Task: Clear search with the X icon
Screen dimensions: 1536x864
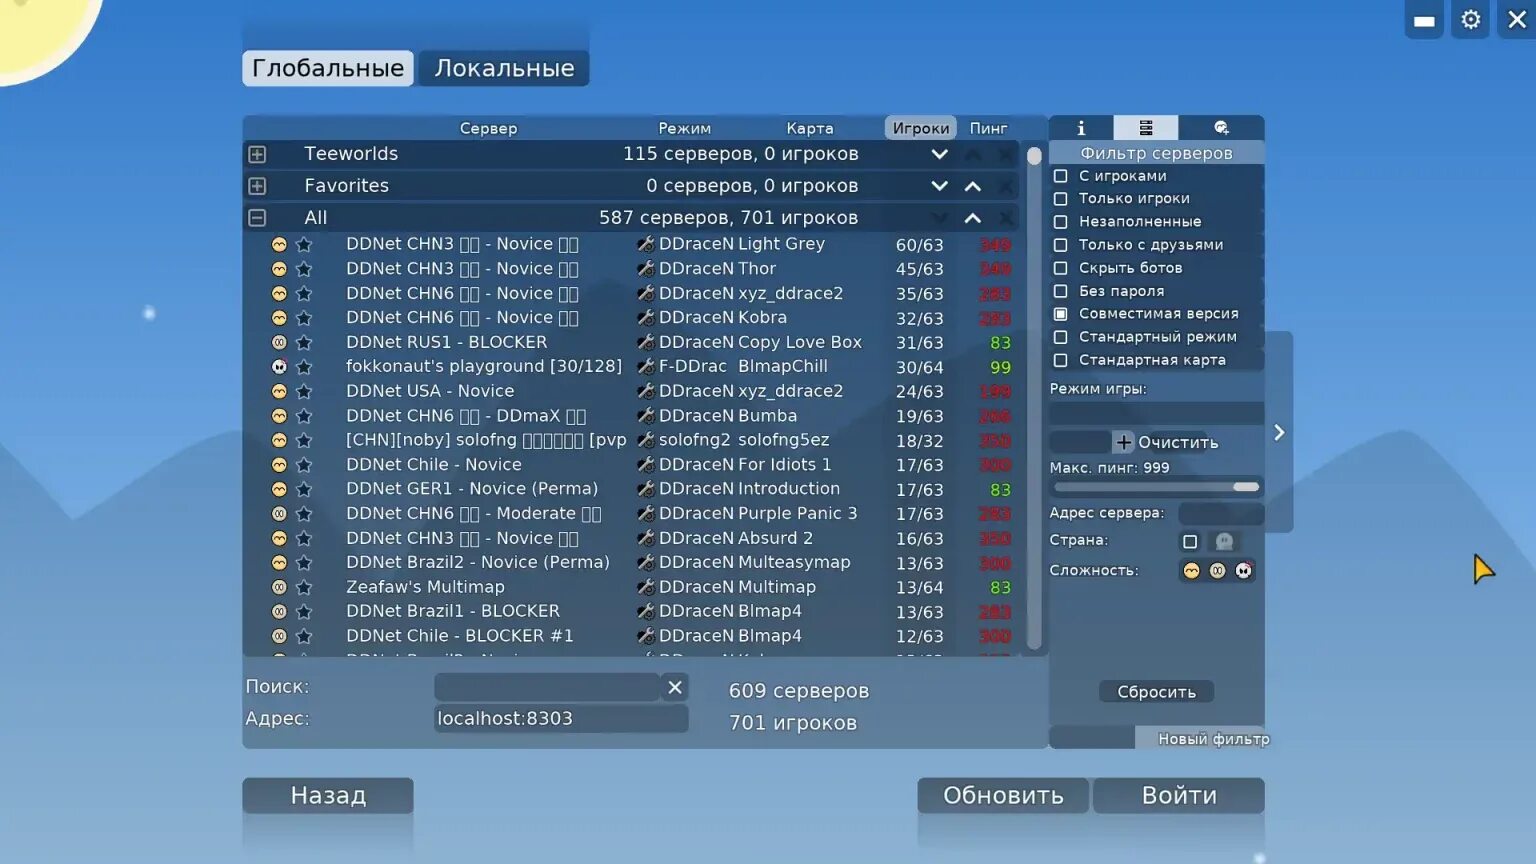Action: point(675,687)
